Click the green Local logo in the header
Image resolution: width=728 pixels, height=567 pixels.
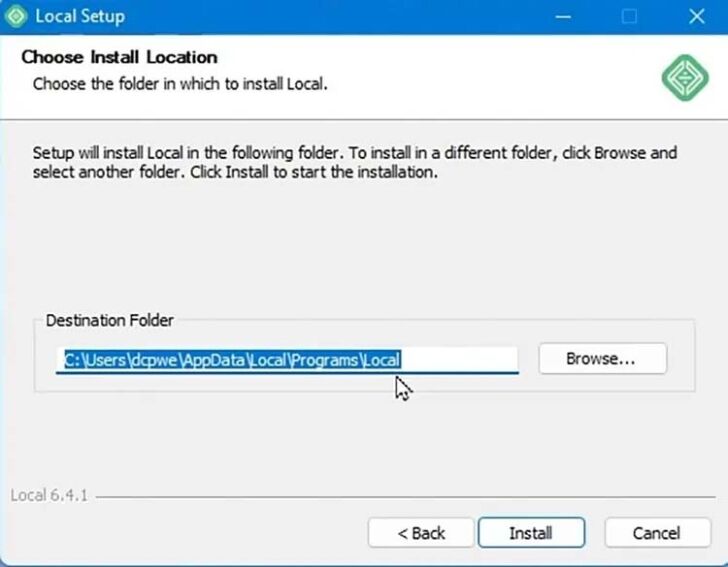point(685,78)
